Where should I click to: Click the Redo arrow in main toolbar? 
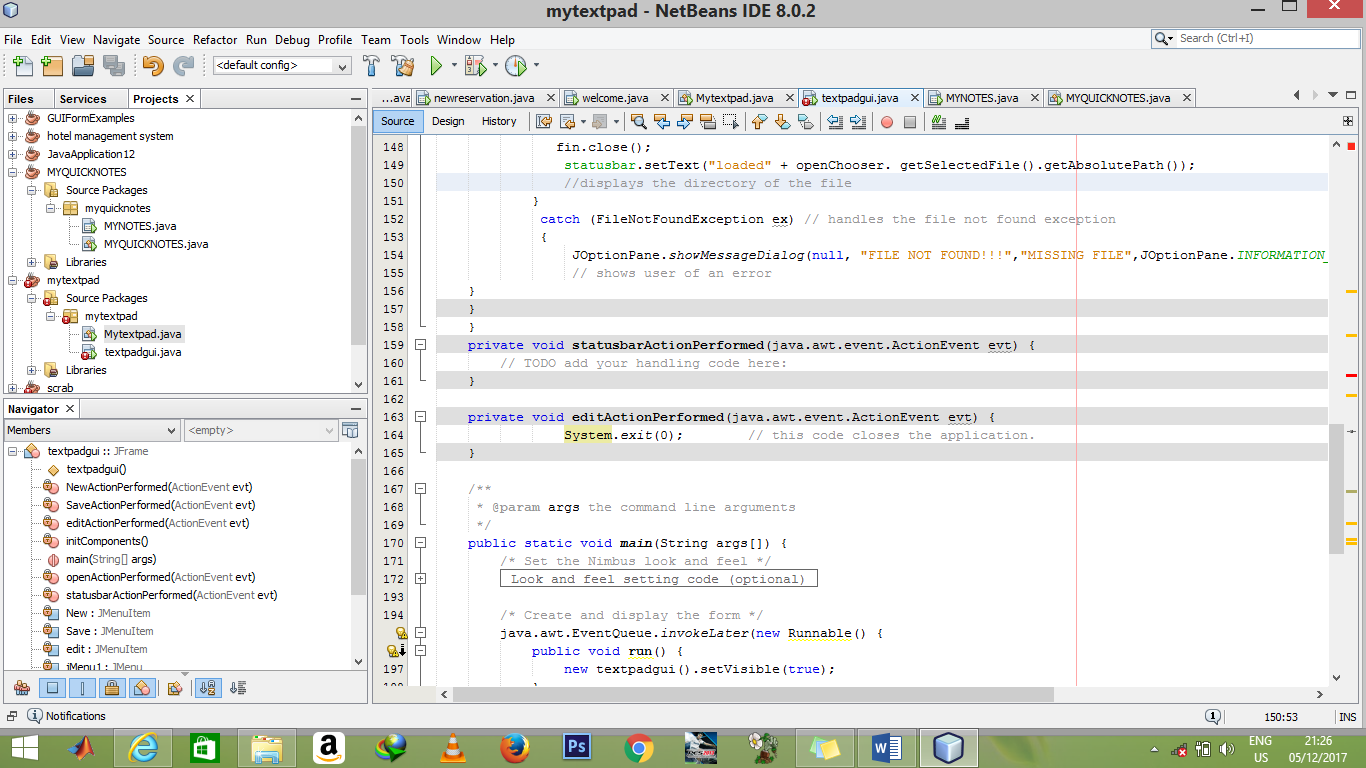coord(184,66)
